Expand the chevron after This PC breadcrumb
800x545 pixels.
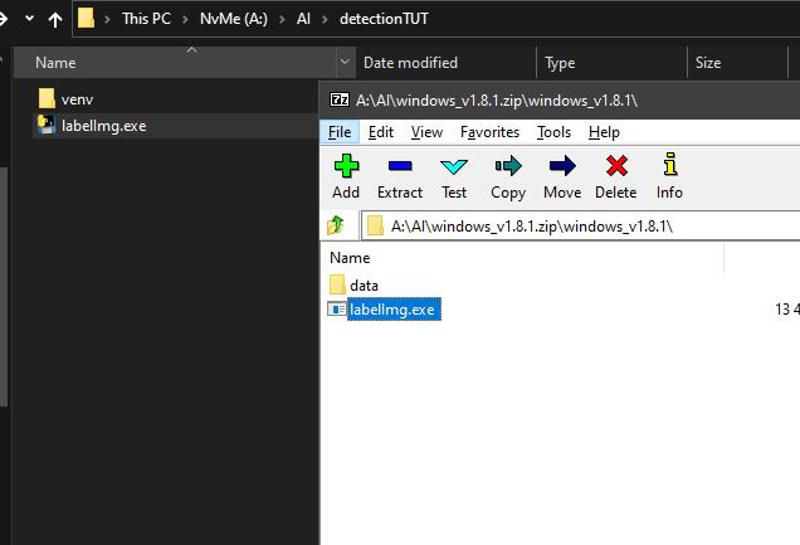(x=185, y=19)
